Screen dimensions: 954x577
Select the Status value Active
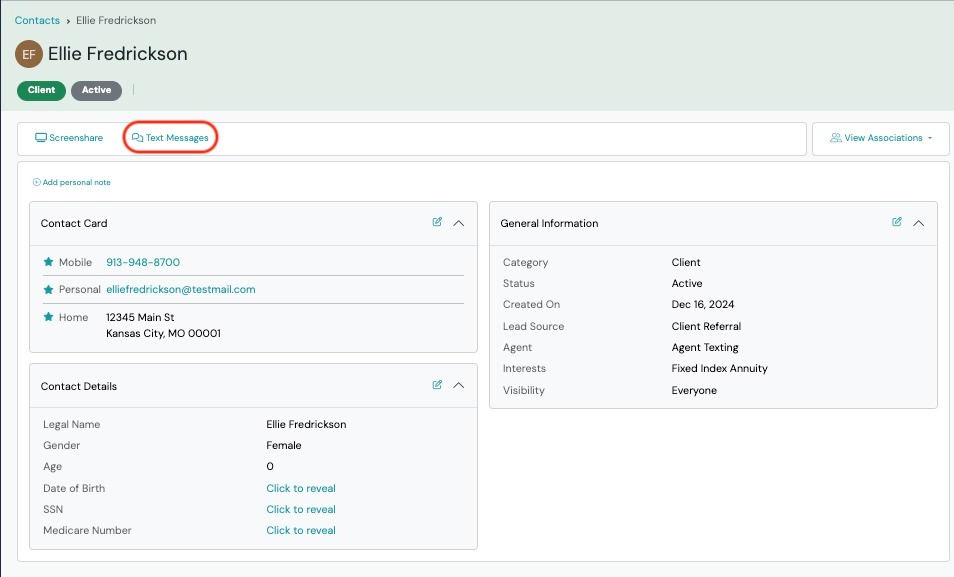point(687,283)
